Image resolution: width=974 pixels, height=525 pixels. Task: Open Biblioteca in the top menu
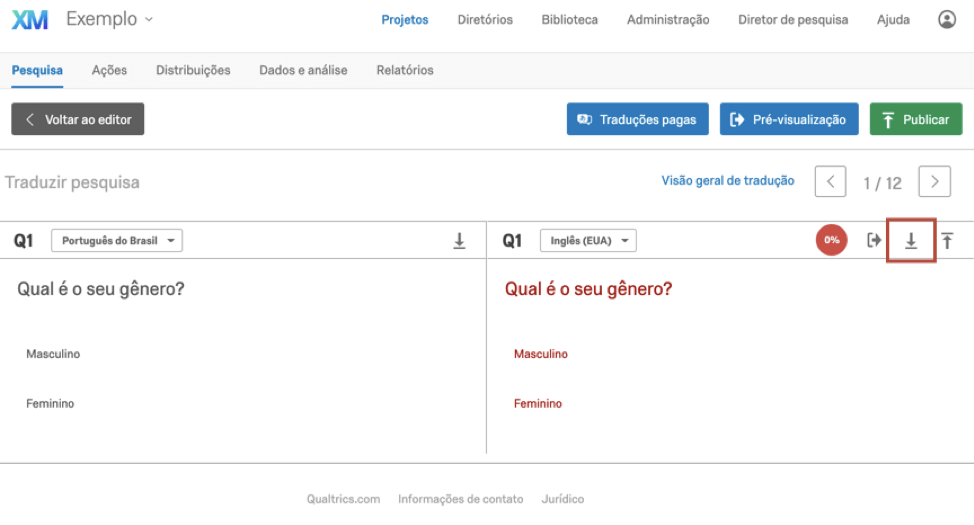[570, 20]
